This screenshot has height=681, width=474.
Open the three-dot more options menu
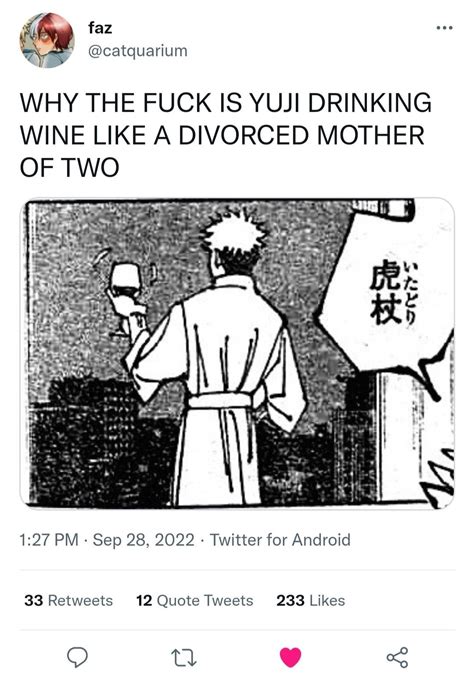[x=444, y=28]
